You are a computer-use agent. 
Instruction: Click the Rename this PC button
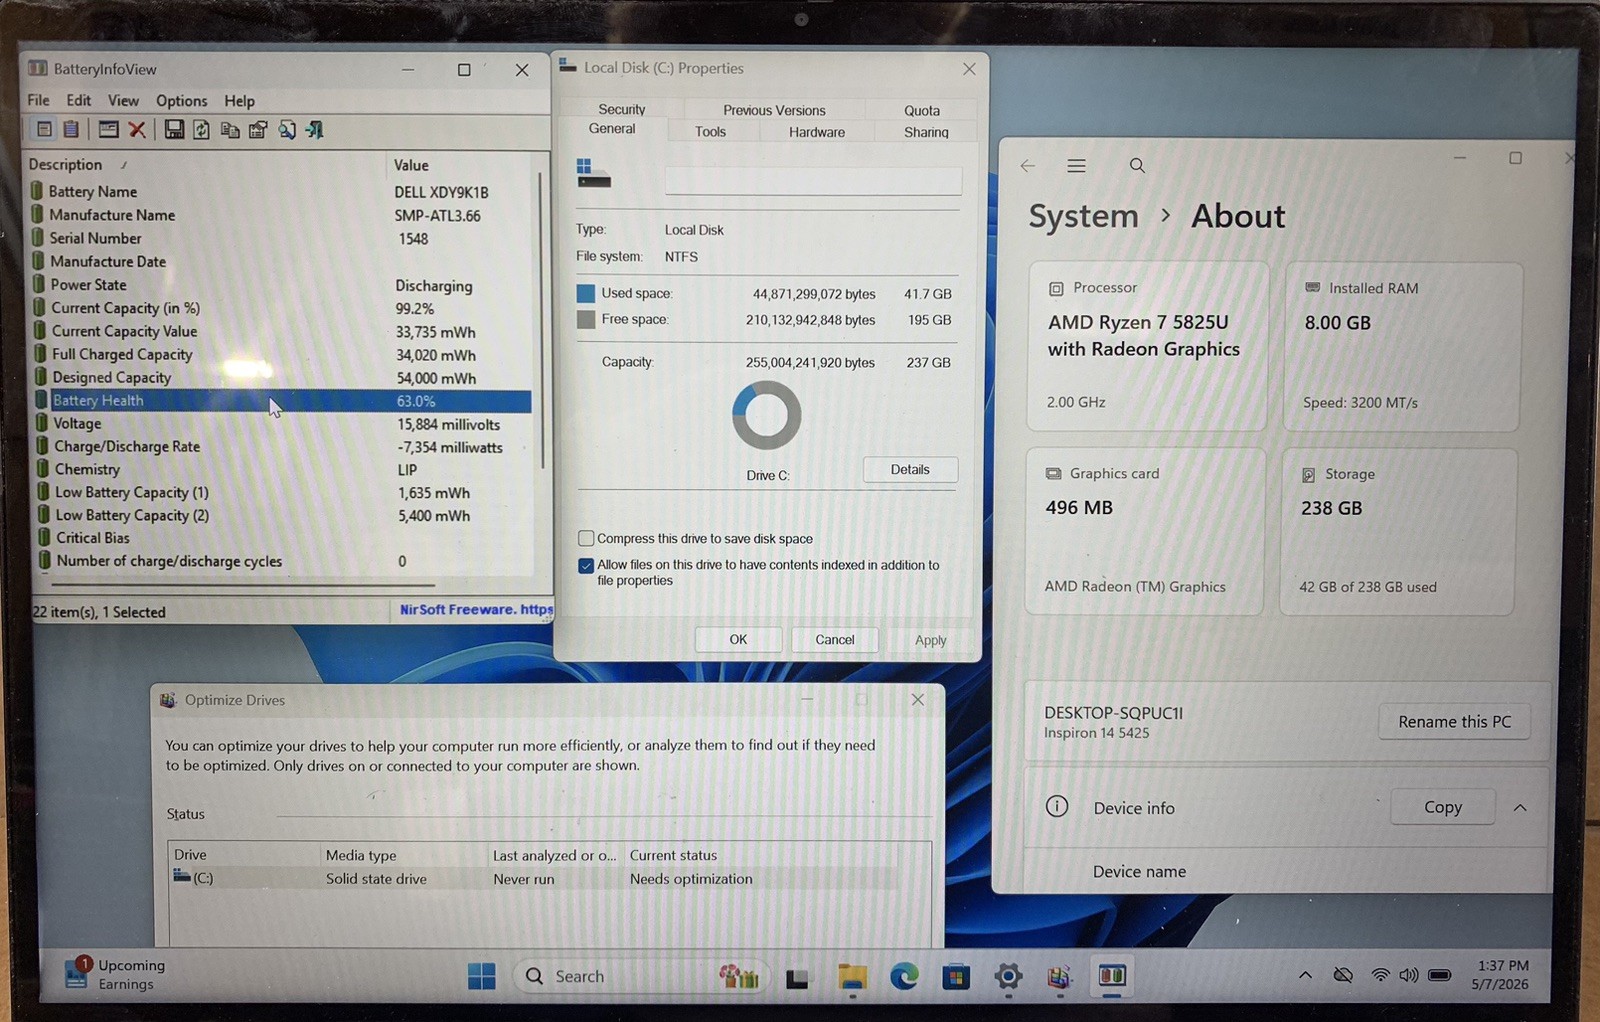click(1454, 721)
